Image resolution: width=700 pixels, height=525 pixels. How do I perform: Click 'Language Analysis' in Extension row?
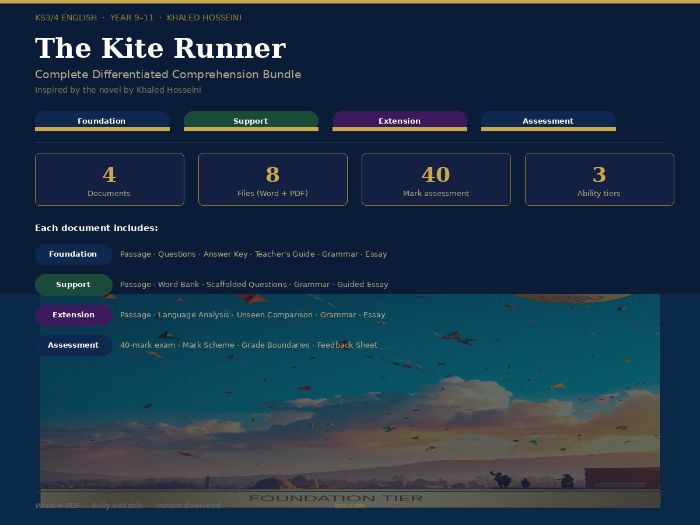tap(194, 315)
